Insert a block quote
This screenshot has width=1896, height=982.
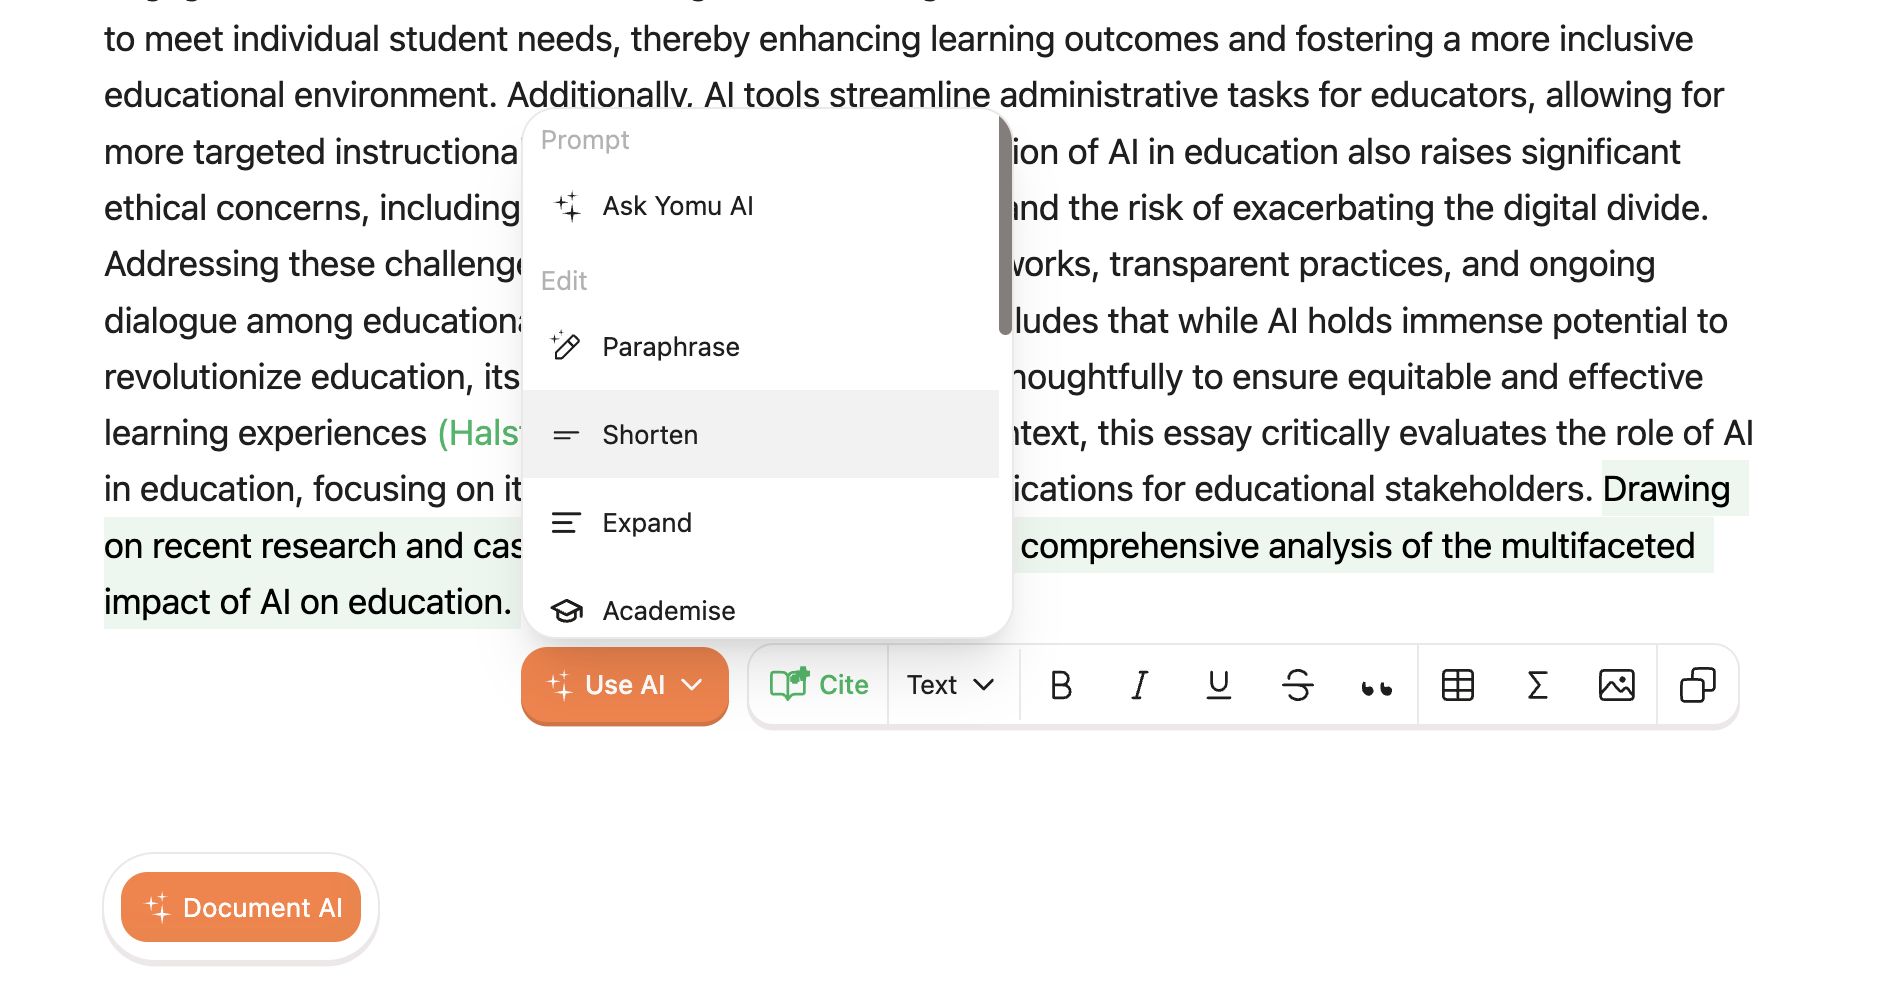[1376, 687]
